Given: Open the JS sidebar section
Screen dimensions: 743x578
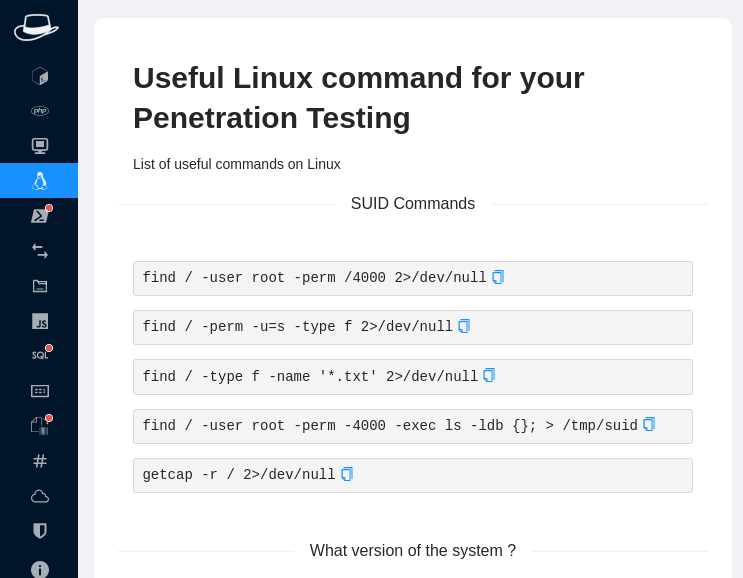Looking at the screenshot, I should click(40, 321).
